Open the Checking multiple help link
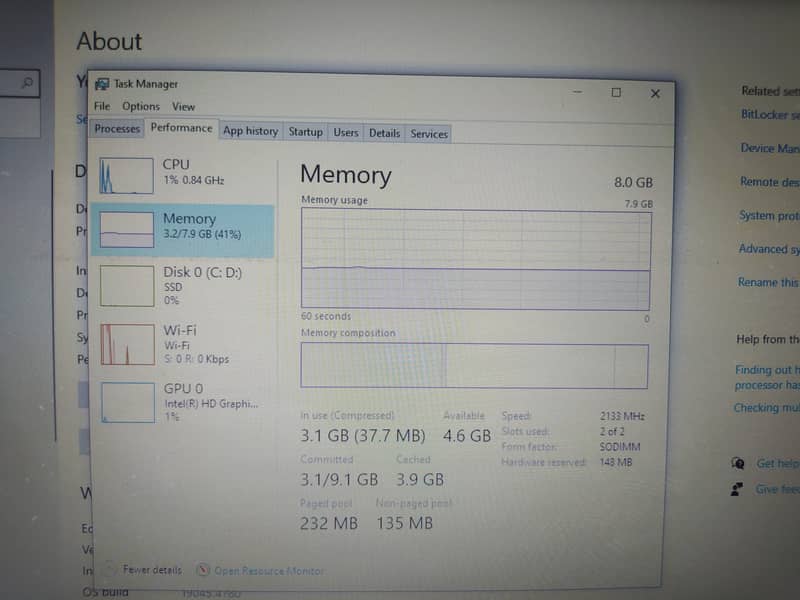The width and height of the screenshot is (800, 600). click(x=766, y=408)
